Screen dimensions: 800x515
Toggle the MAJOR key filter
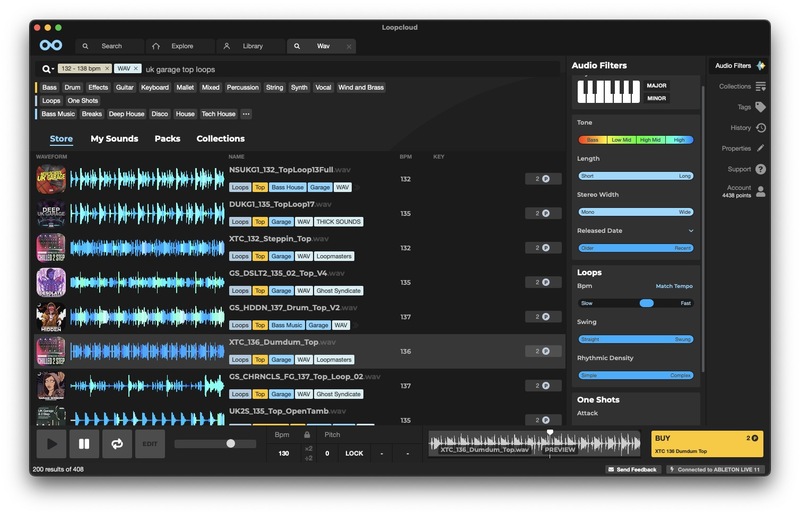click(x=657, y=86)
